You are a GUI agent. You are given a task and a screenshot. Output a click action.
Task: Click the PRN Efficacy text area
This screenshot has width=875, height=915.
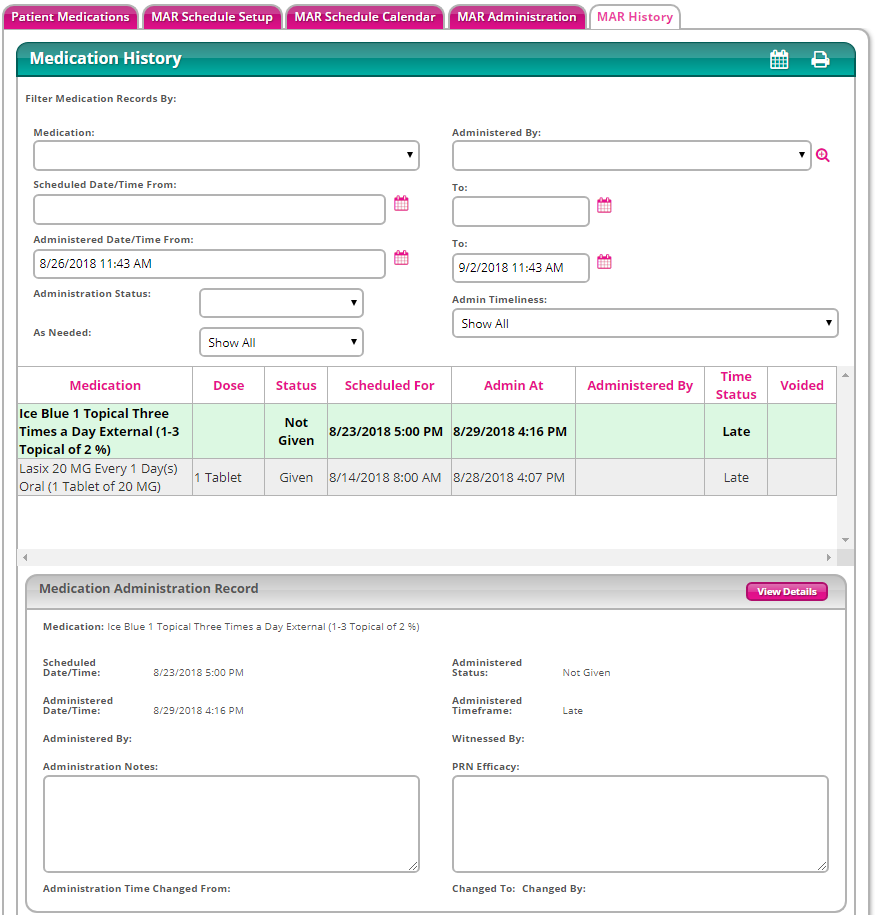click(x=640, y=824)
